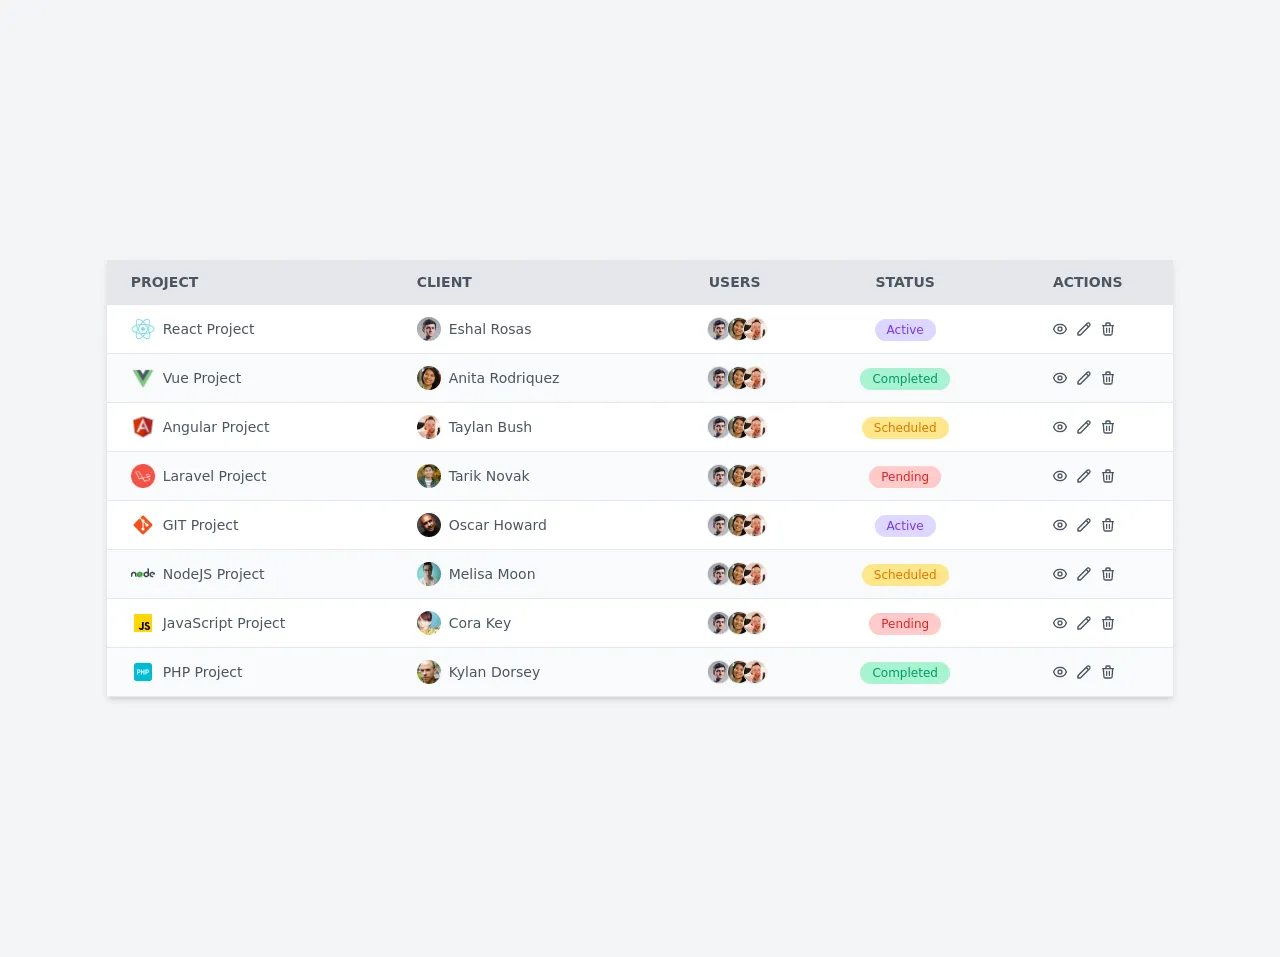Screen dimensions: 1280x957
Task: Delete the Angular Project using trash icon
Action: tap(1108, 427)
